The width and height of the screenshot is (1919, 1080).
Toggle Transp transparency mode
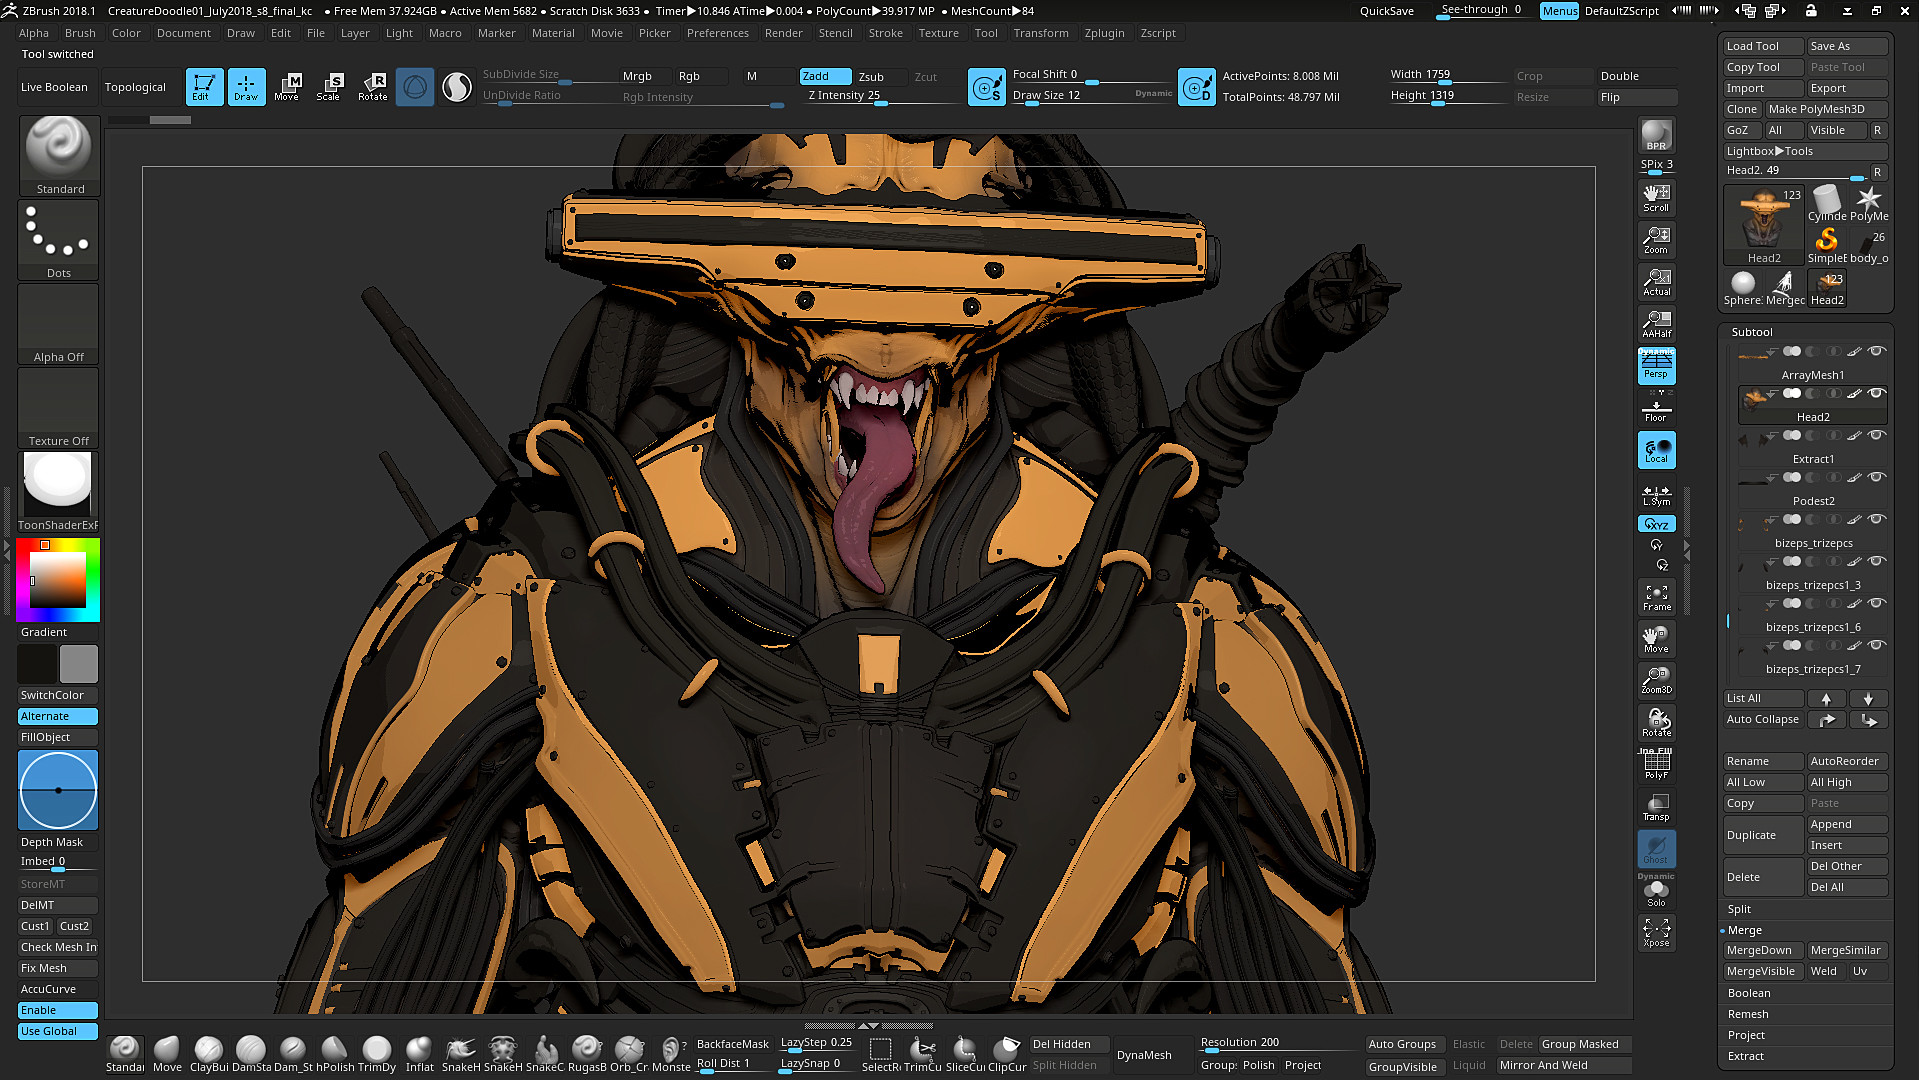click(x=1656, y=807)
